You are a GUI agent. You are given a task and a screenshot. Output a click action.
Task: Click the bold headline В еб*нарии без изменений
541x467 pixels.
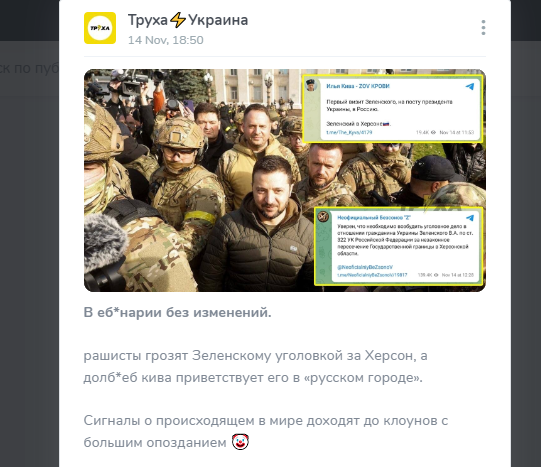pyautogui.click(x=177, y=312)
